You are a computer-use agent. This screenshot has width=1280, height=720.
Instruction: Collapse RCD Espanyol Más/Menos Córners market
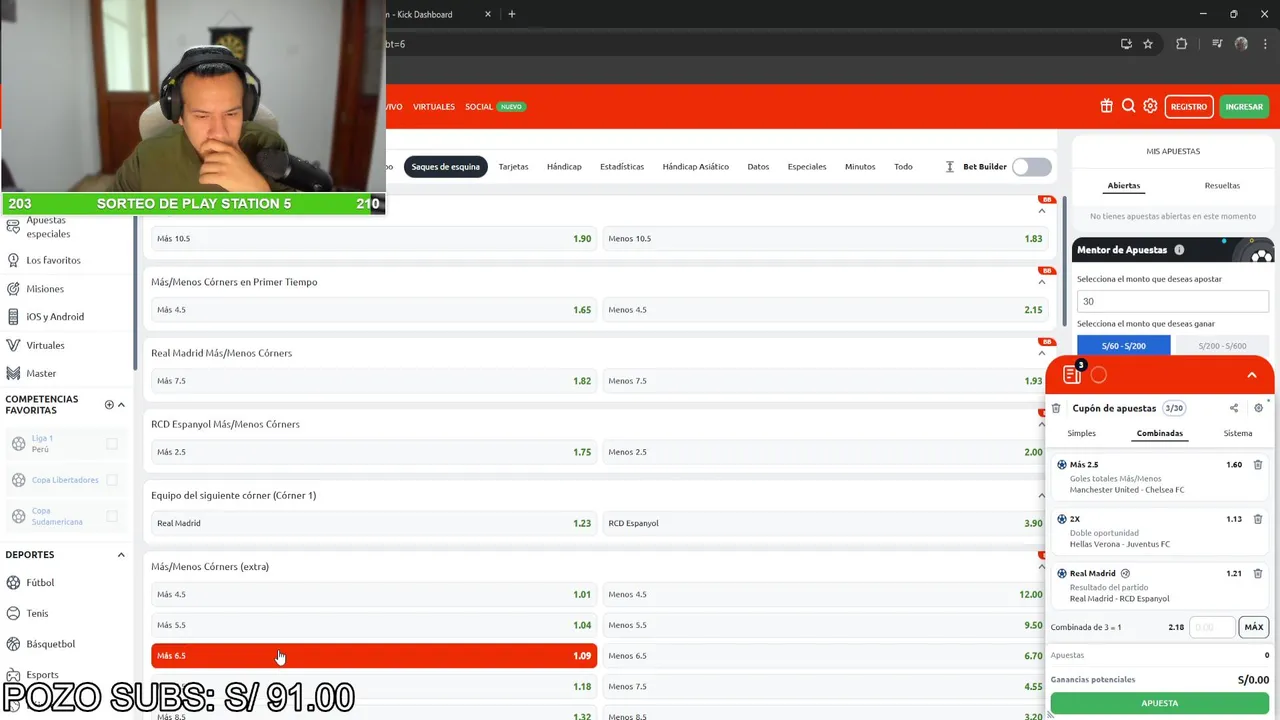pos(1042,424)
